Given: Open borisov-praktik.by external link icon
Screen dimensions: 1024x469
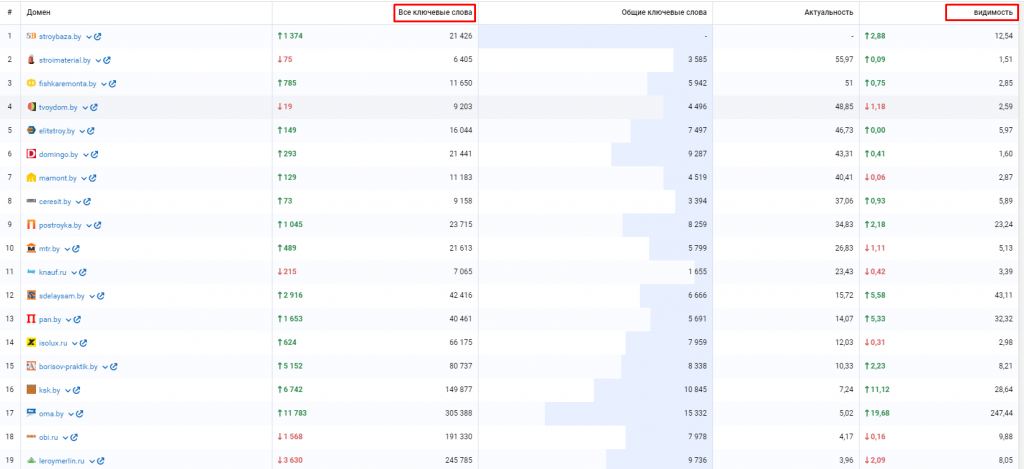Looking at the screenshot, I should [x=114, y=366].
